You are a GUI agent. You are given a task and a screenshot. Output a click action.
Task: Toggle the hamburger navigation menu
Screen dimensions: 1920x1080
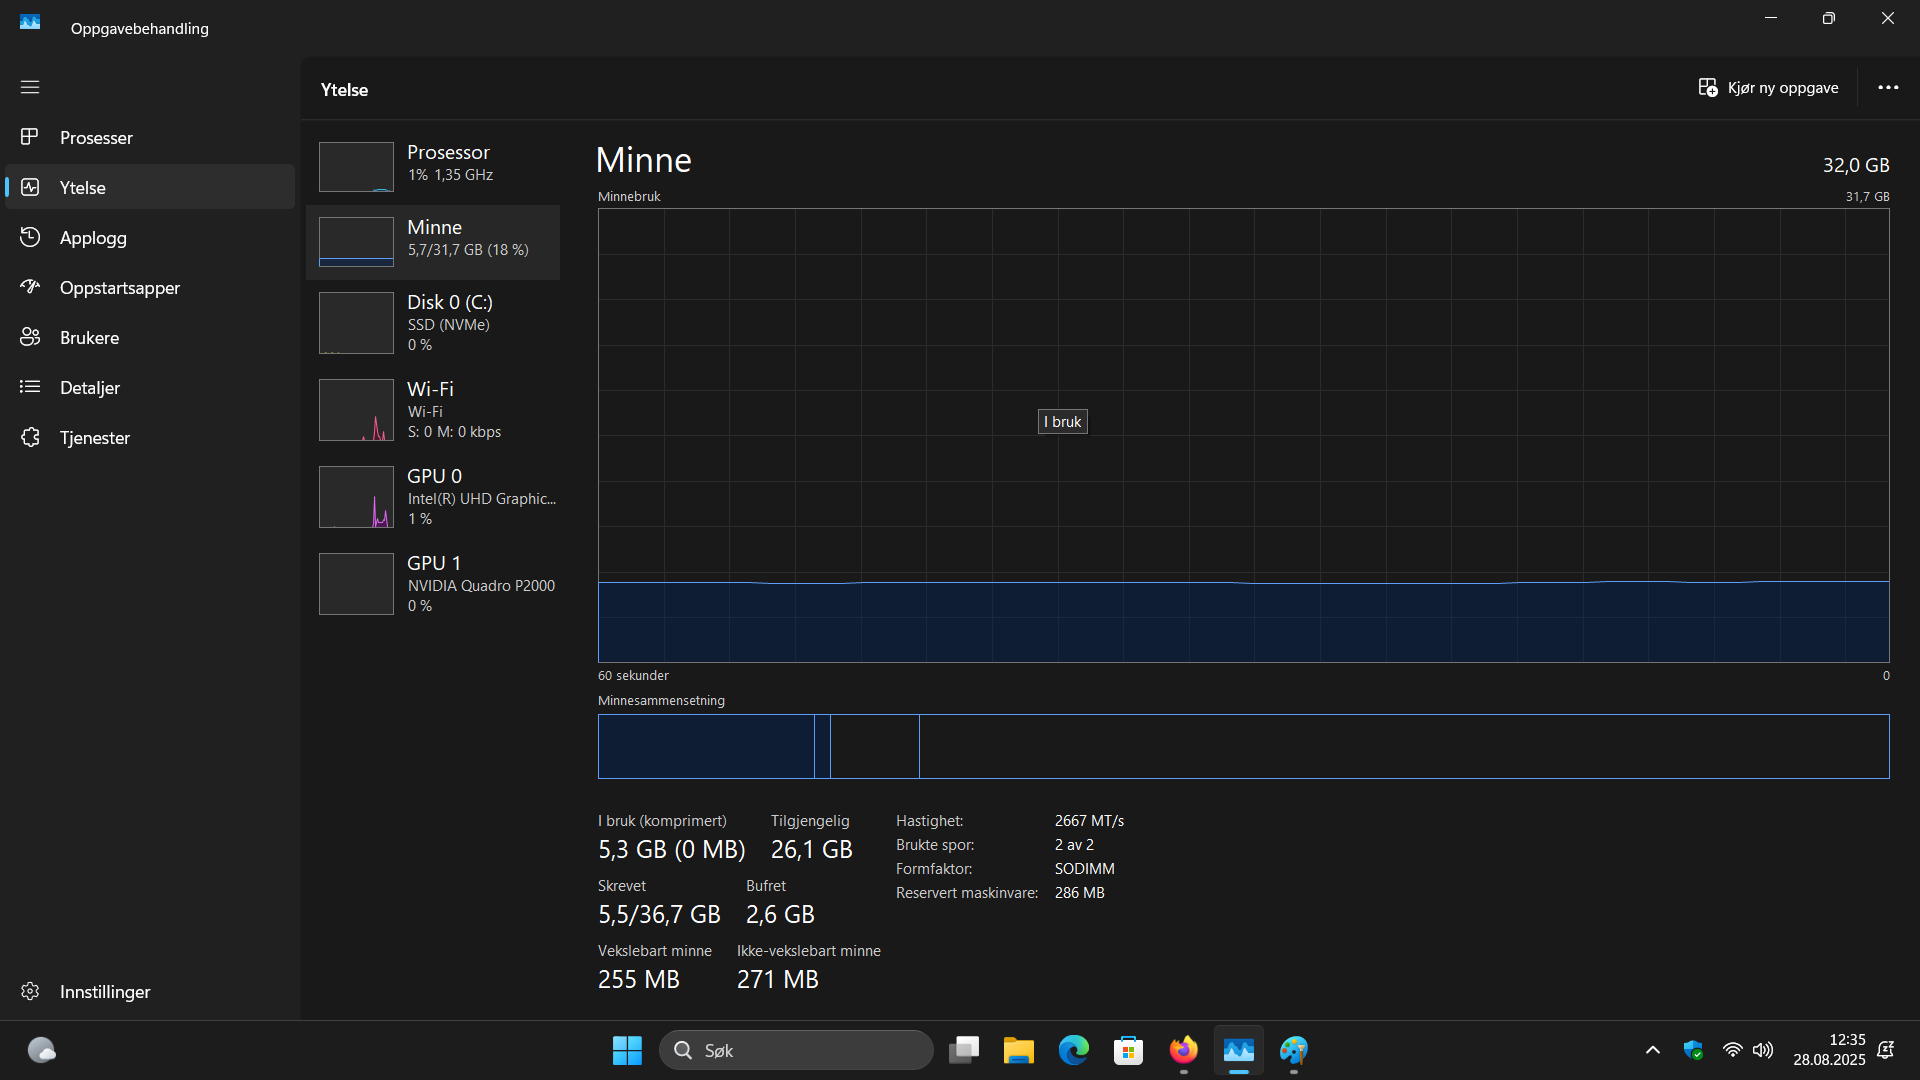pyautogui.click(x=30, y=87)
